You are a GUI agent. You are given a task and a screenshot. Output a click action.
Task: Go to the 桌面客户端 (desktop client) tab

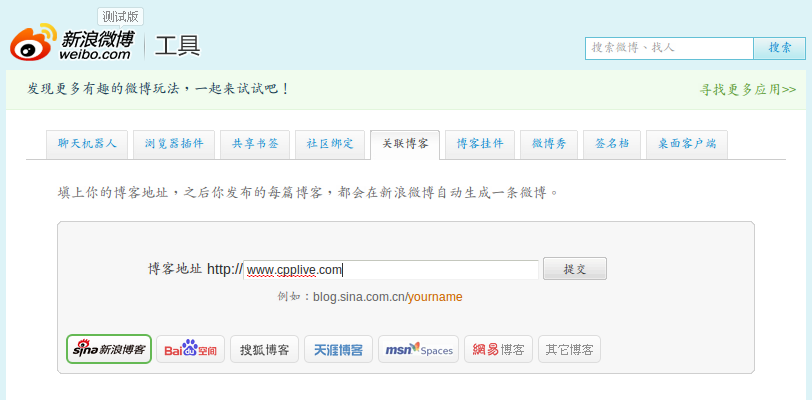point(687,144)
